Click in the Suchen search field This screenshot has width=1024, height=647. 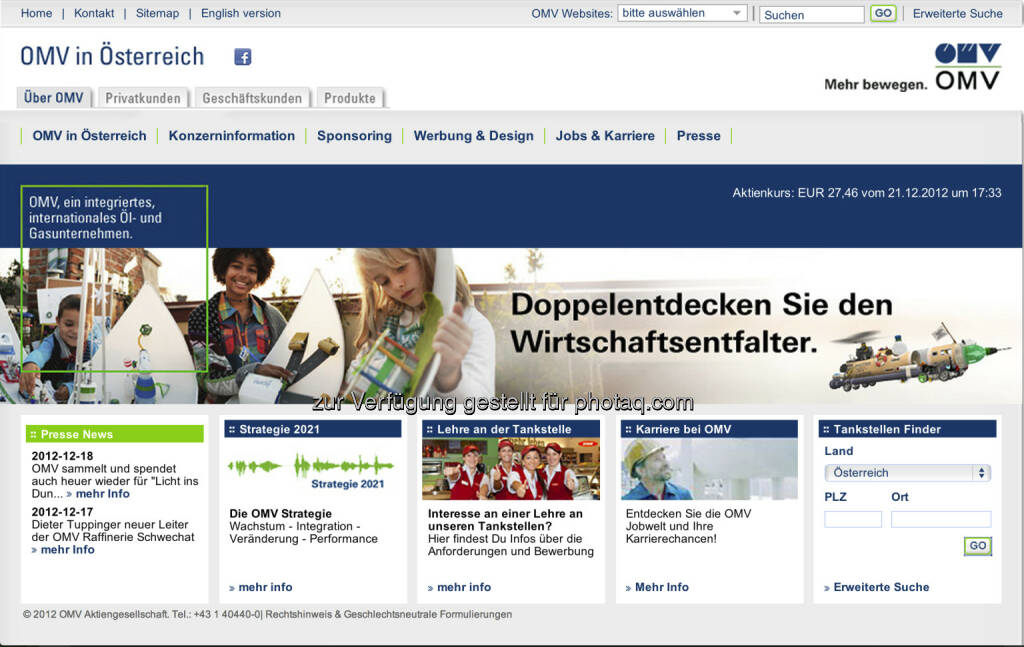point(811,15)
